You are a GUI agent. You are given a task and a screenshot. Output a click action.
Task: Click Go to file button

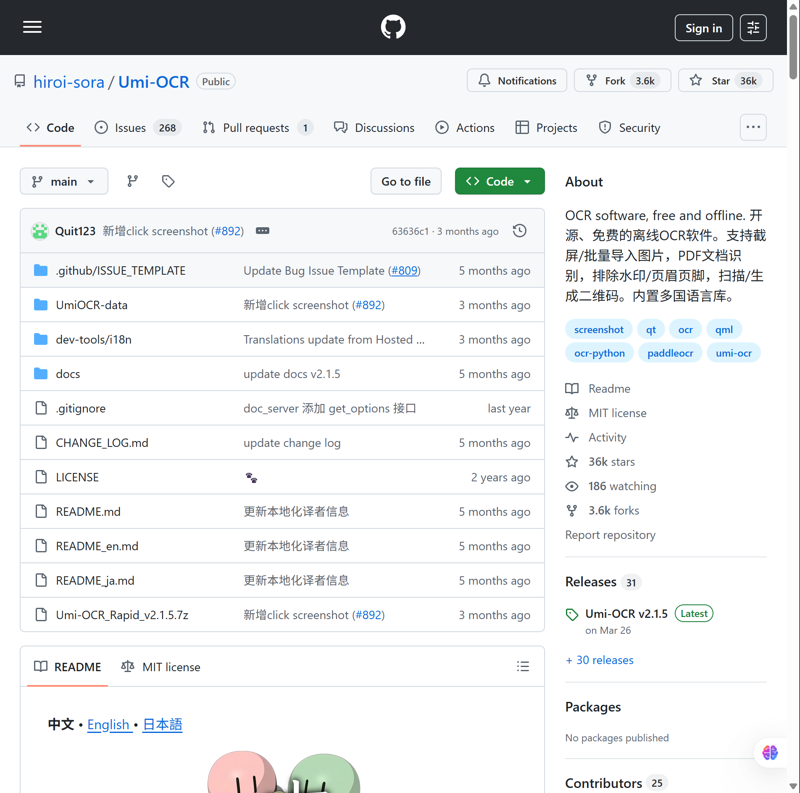pyautogui.click(x=406, y=181)
